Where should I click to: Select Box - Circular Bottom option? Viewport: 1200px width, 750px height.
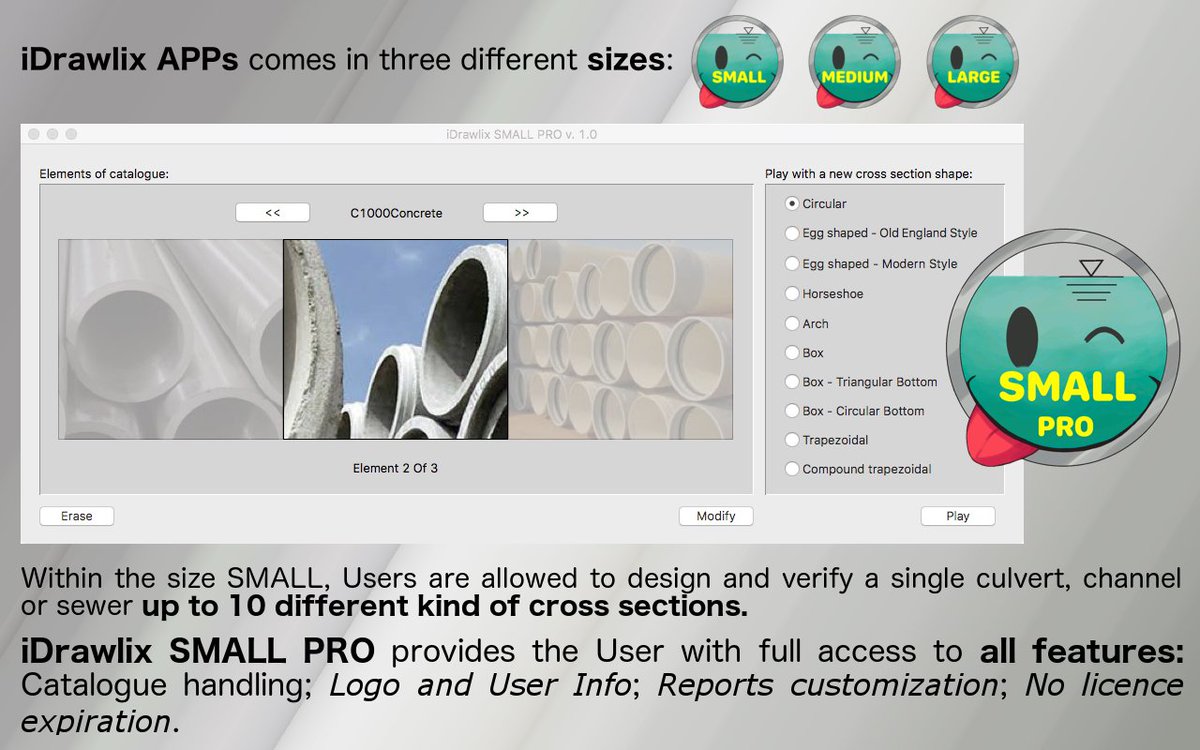pyautogui.click(x=792, y=411)
